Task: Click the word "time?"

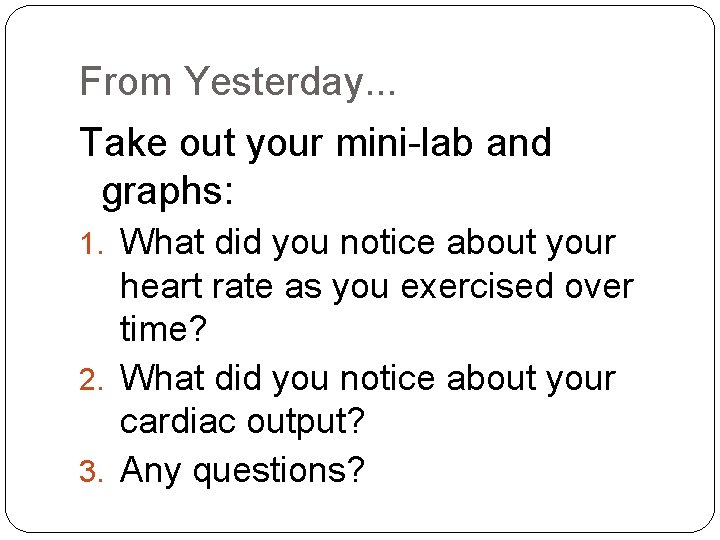Action: pyautogui.click(x=163, y=329)
